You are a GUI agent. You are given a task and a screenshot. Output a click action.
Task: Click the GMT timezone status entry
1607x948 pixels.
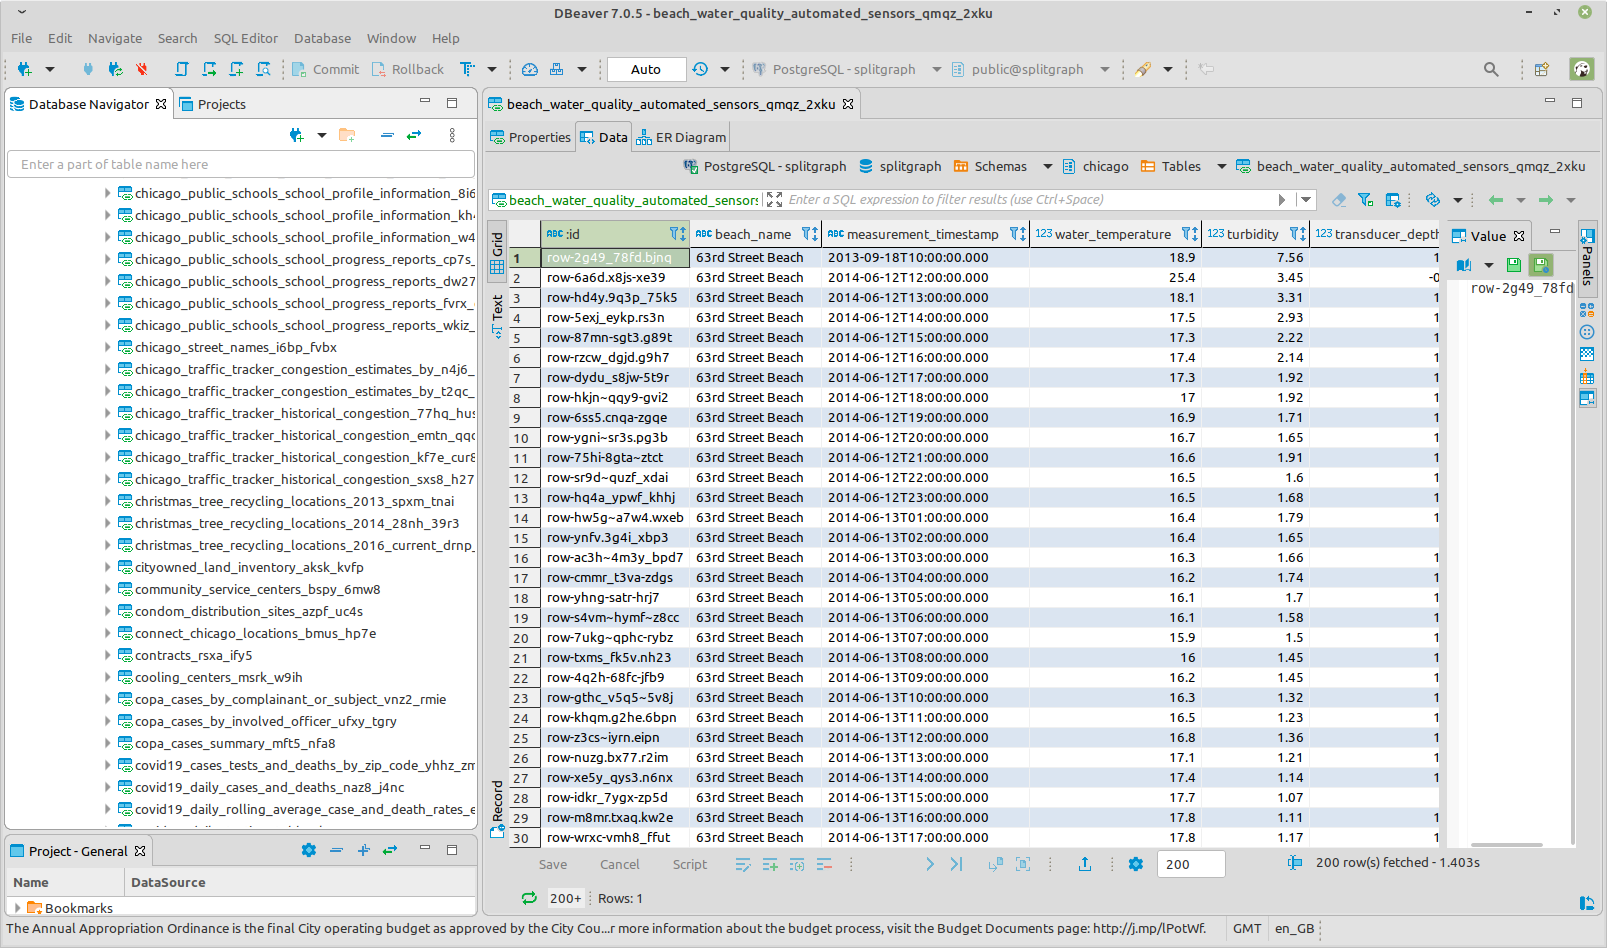[x=1247, y=928]
